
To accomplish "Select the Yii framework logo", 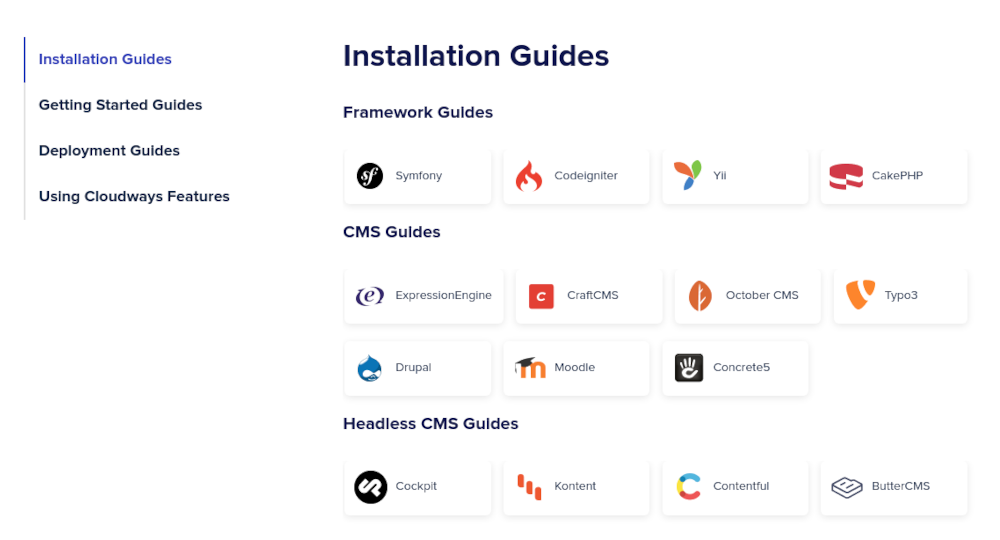I will pyautogui.click(x=687, y=175).
